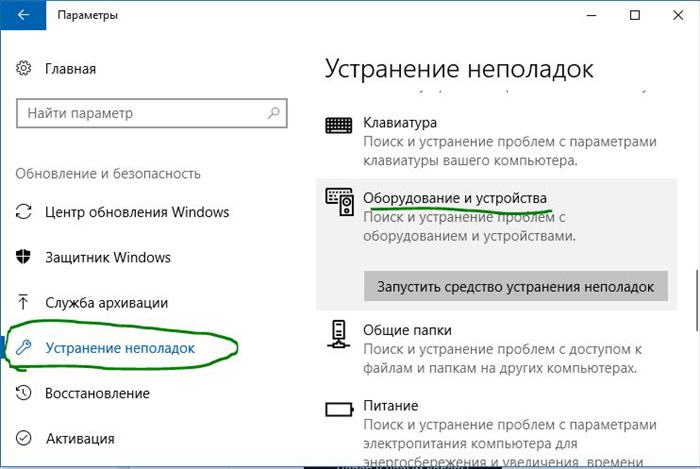Select Оборудование и устройства troubleshooter title

click(x=455, y=198)
